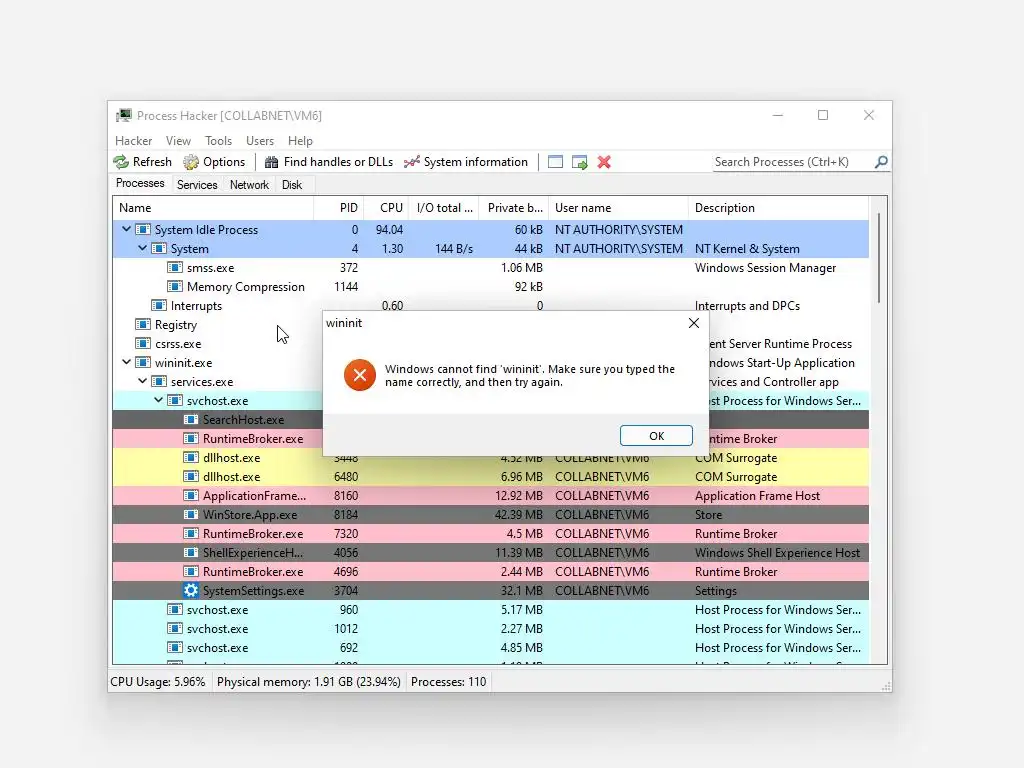The image size is (1024, 768).
Task: Open the Users menu
Action: (x=260, y=140)
